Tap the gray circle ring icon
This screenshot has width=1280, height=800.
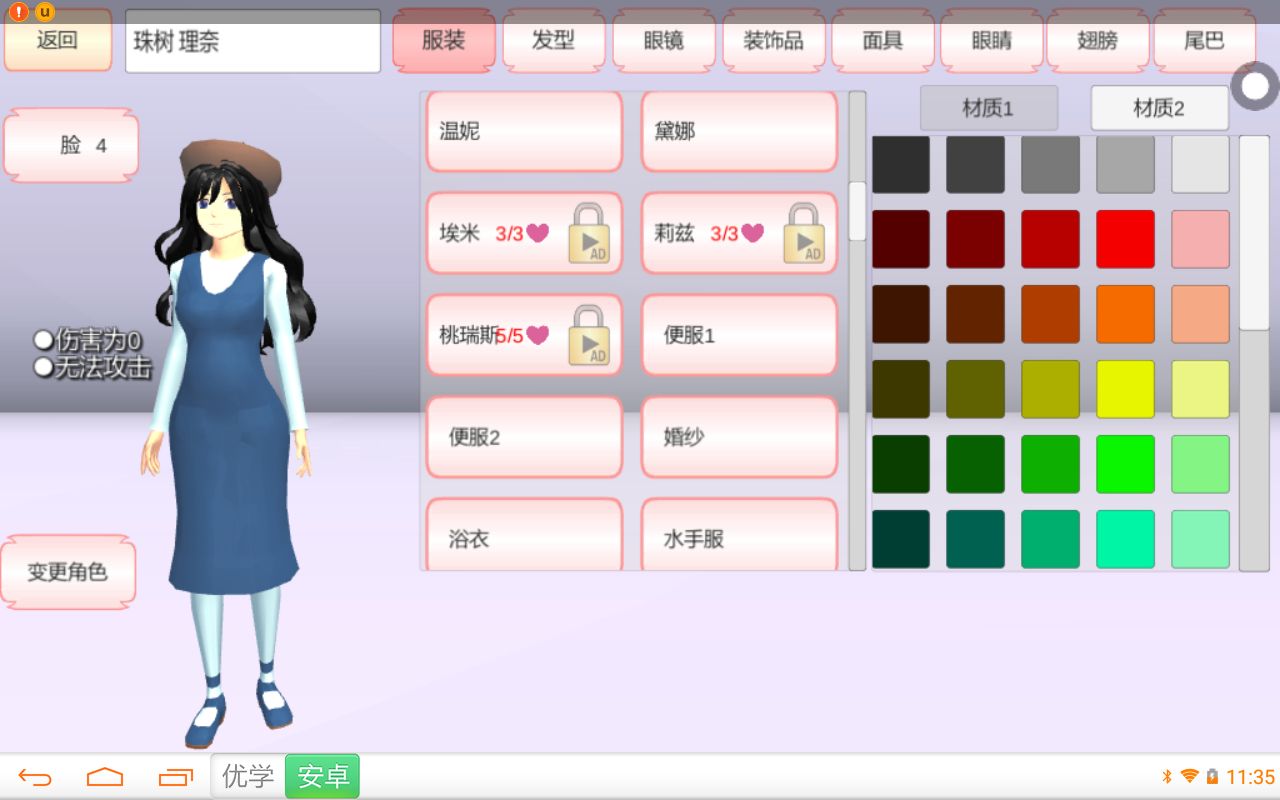click(x=1254, y=86)
